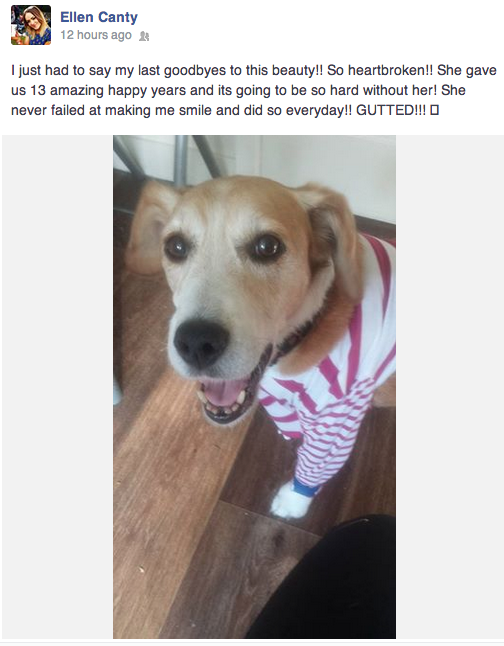Screen dimensions: 504x646
Task: Click the missing emoji box after GUTTED!!!
Action: tap(434, 110)
